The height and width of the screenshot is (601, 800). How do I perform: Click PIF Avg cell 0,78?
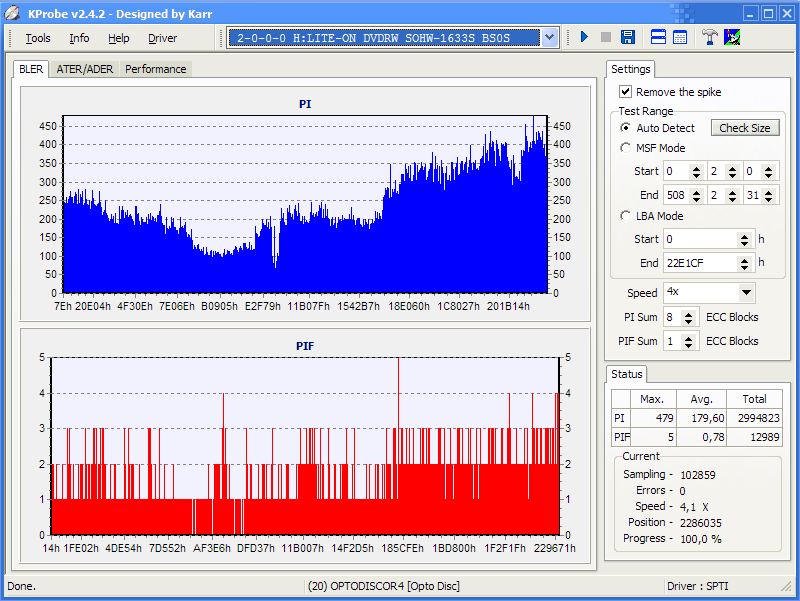pos(702,437)
